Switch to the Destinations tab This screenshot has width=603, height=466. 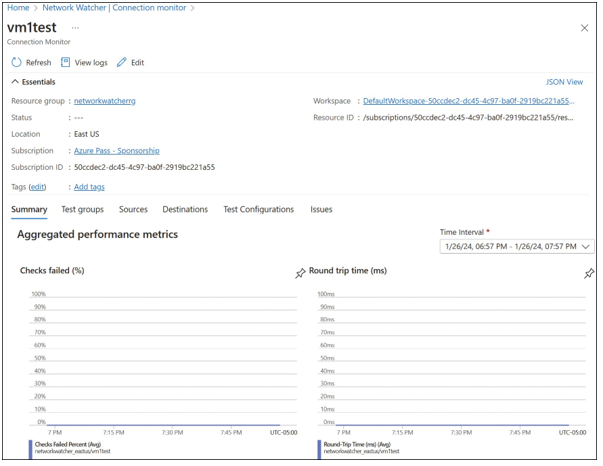click(x=185, y=210)
